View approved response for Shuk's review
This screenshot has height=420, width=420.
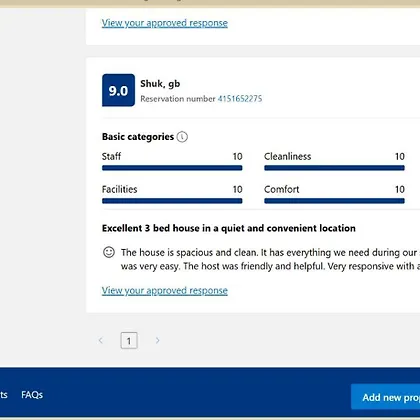[x=165, y=291]
